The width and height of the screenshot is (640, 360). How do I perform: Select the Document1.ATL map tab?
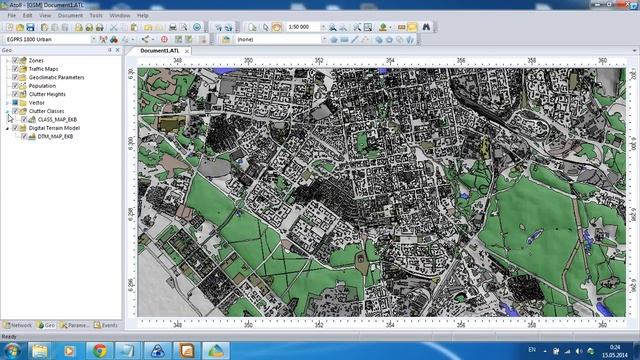point(160,51)
